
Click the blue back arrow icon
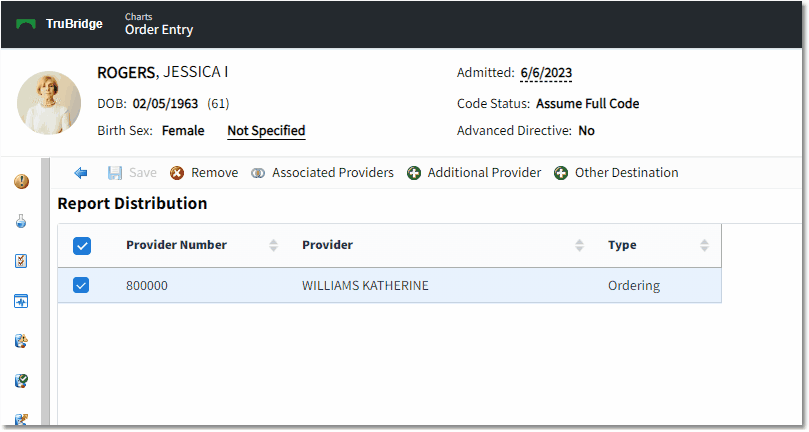pos(80,173)
